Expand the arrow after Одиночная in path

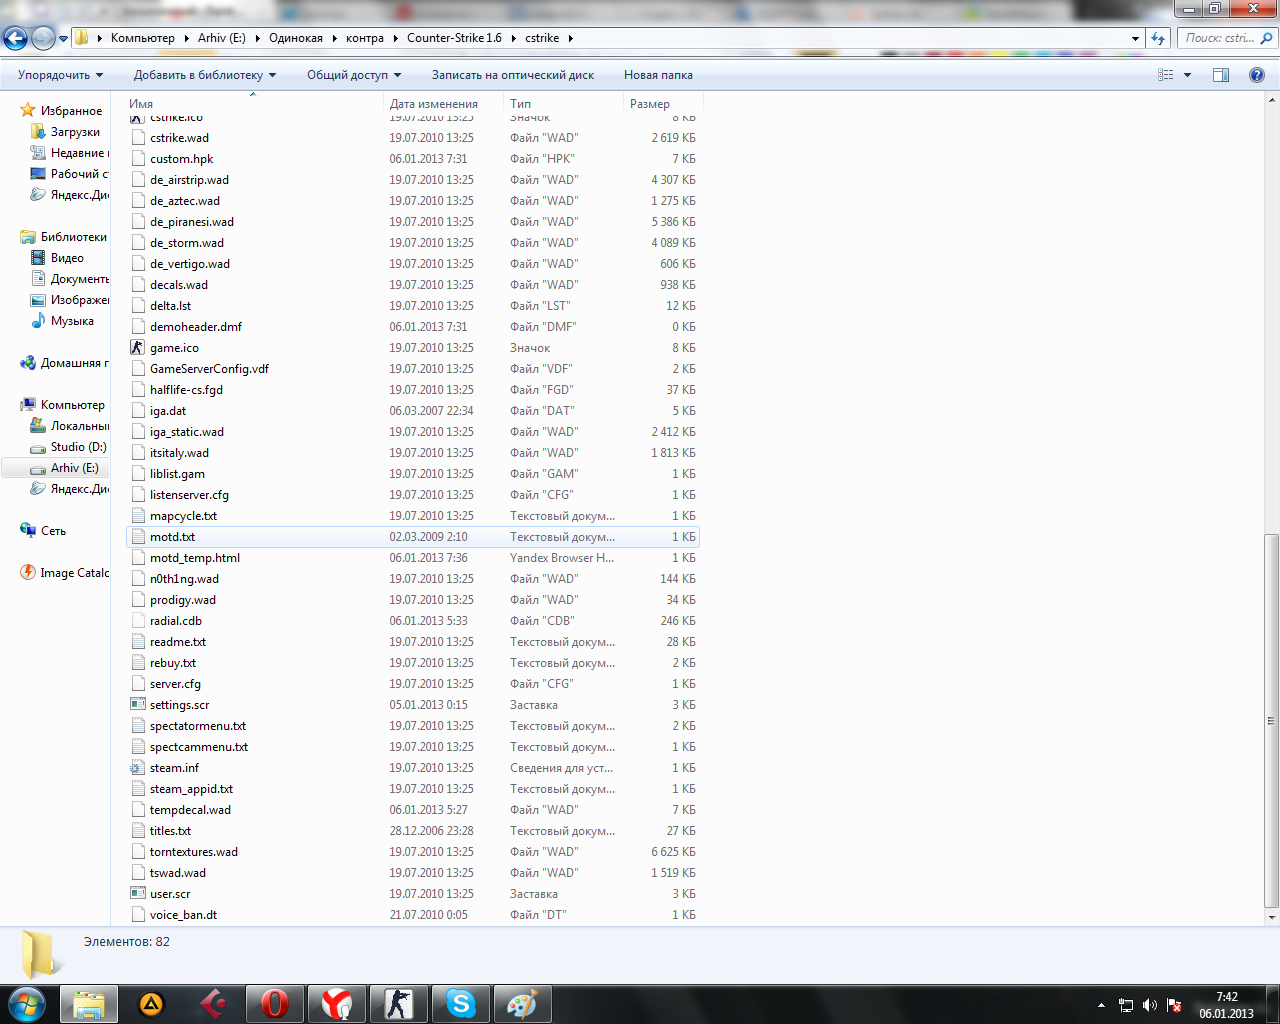[x=335, y=38]
